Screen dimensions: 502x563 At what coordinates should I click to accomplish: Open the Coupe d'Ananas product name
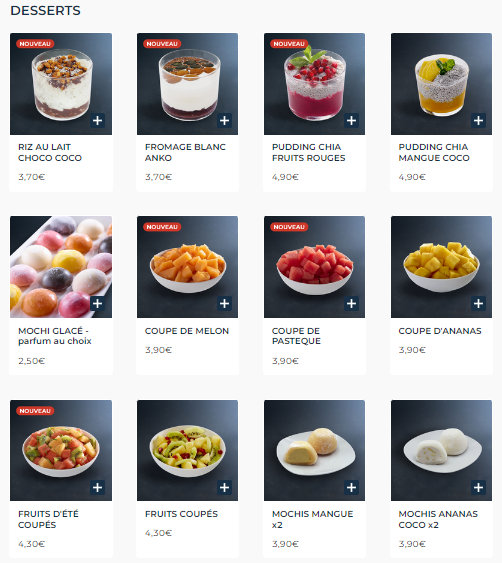point(440,331)
